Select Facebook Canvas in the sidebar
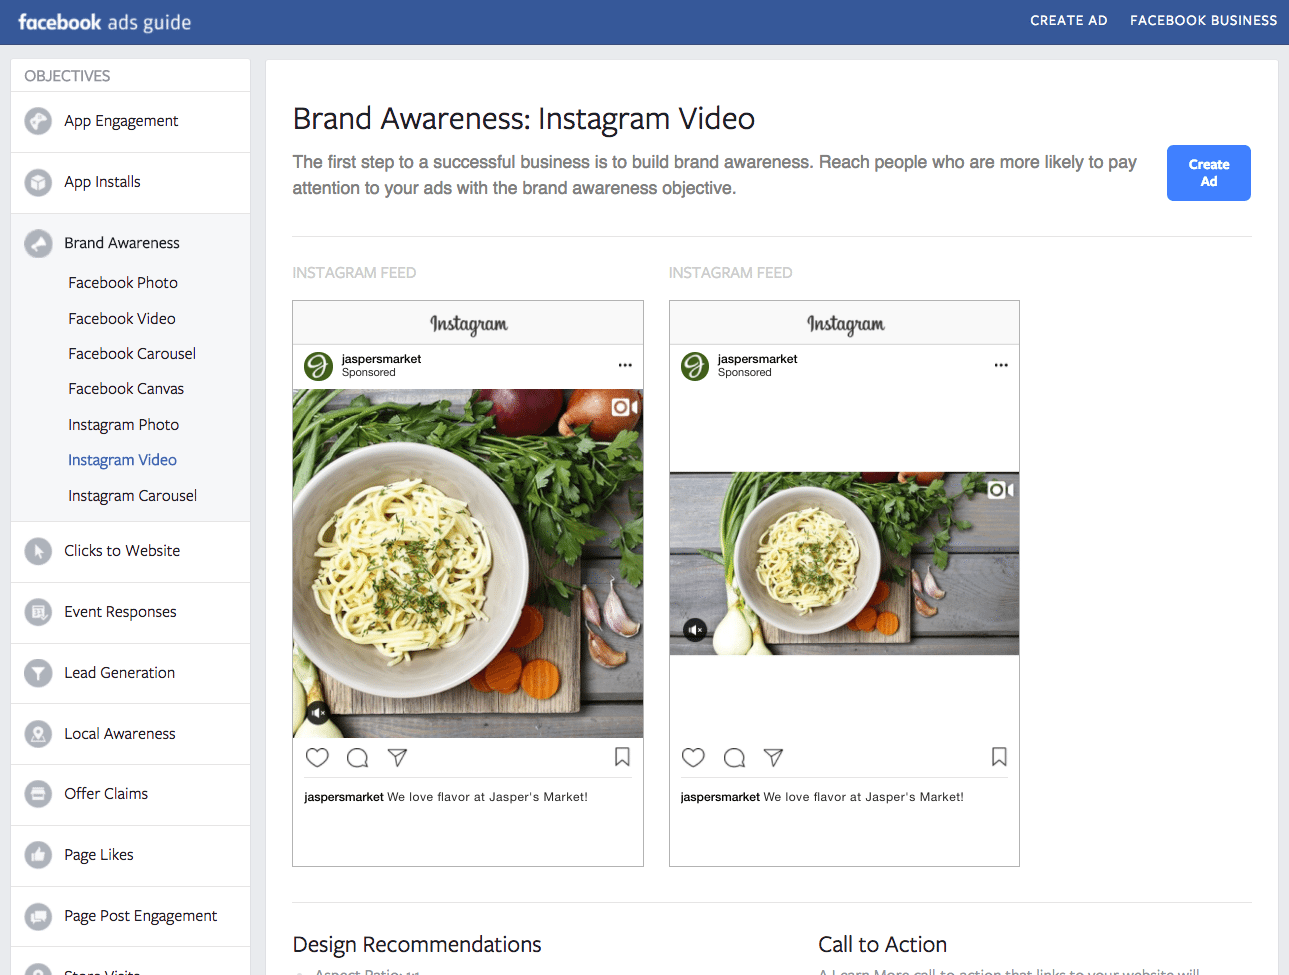 [x=126, y=389]
